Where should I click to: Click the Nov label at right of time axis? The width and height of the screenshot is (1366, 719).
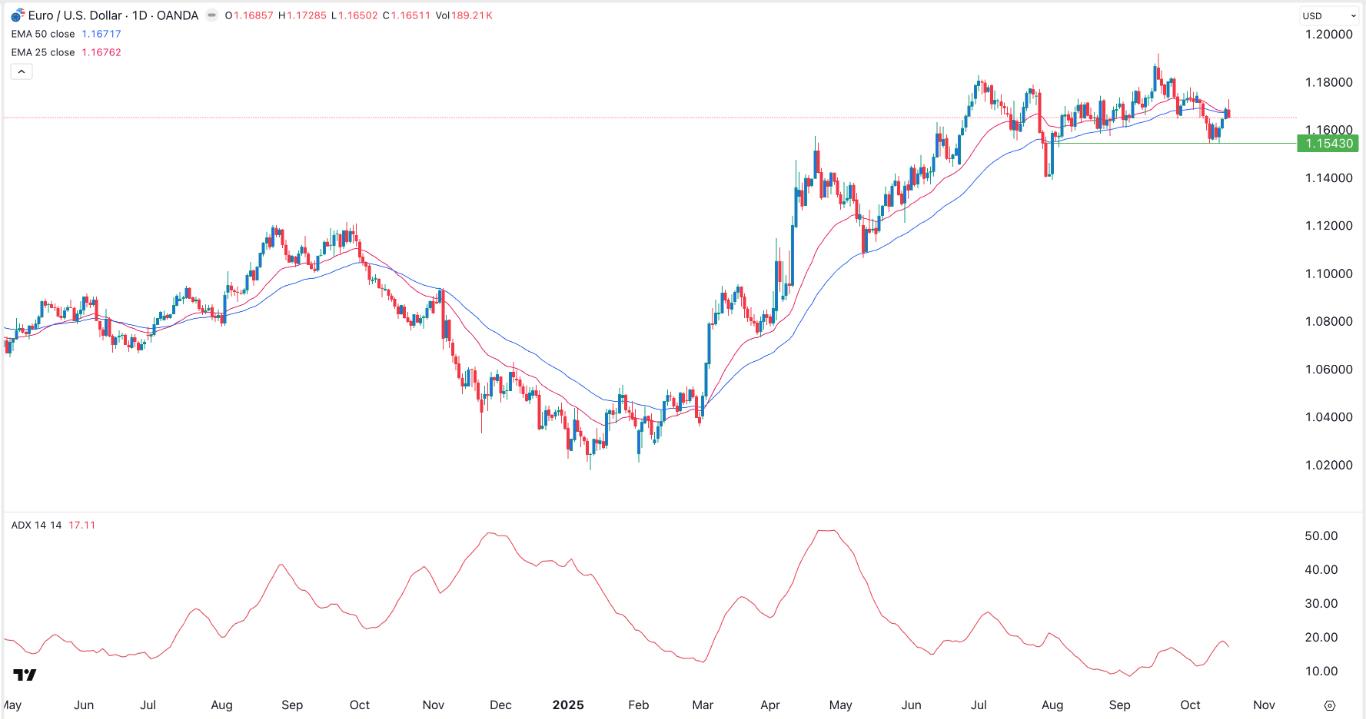click(x=1262, y=705)
